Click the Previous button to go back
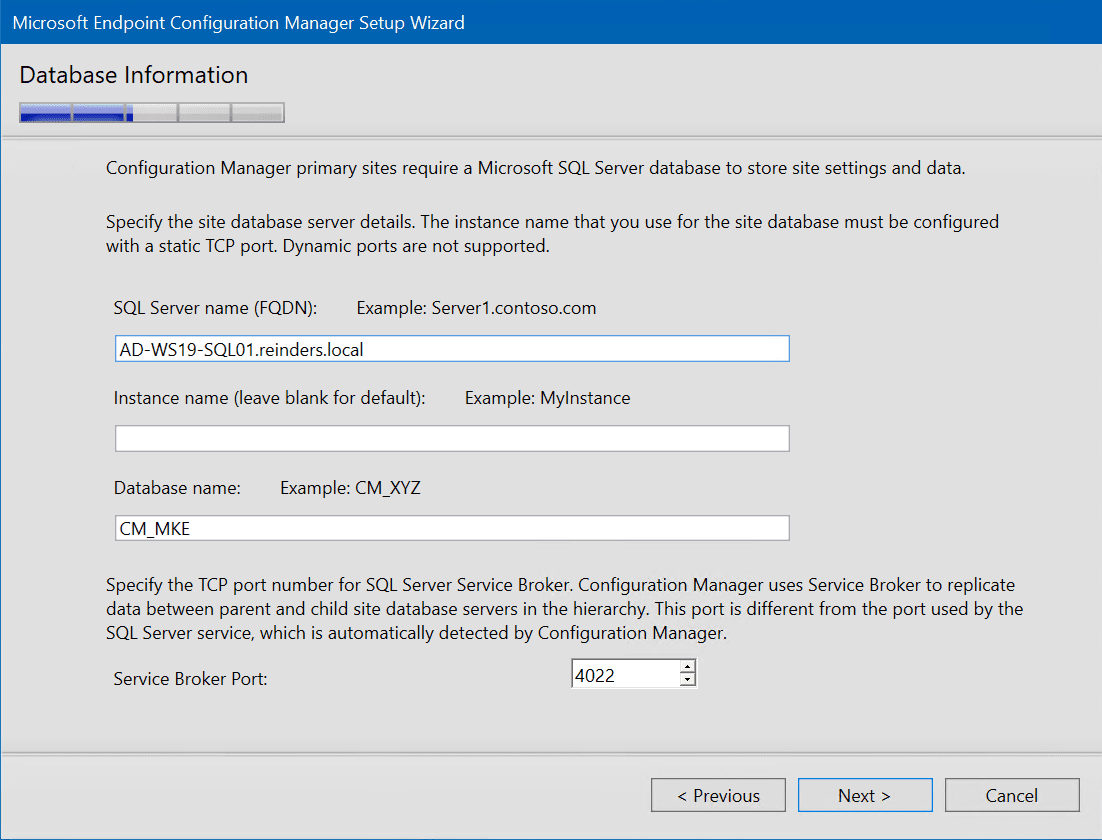 718,795
